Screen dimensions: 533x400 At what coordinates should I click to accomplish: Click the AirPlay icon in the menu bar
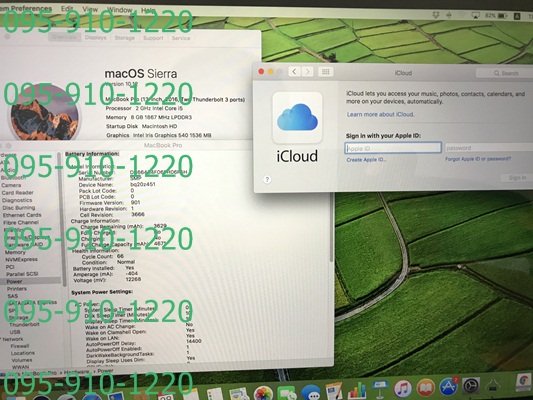(x=475, y=15)
